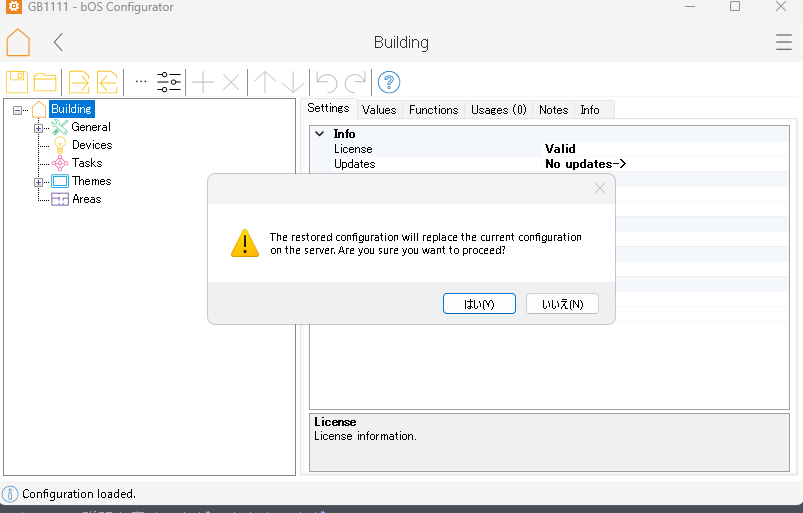Select Devices in the tree

[x=92, y=145]
